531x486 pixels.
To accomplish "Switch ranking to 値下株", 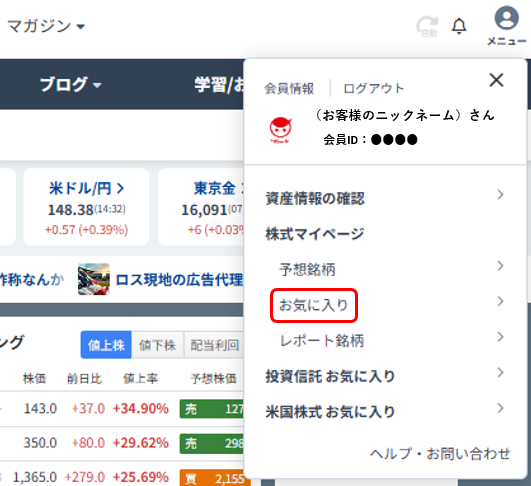I will (157, 345).
